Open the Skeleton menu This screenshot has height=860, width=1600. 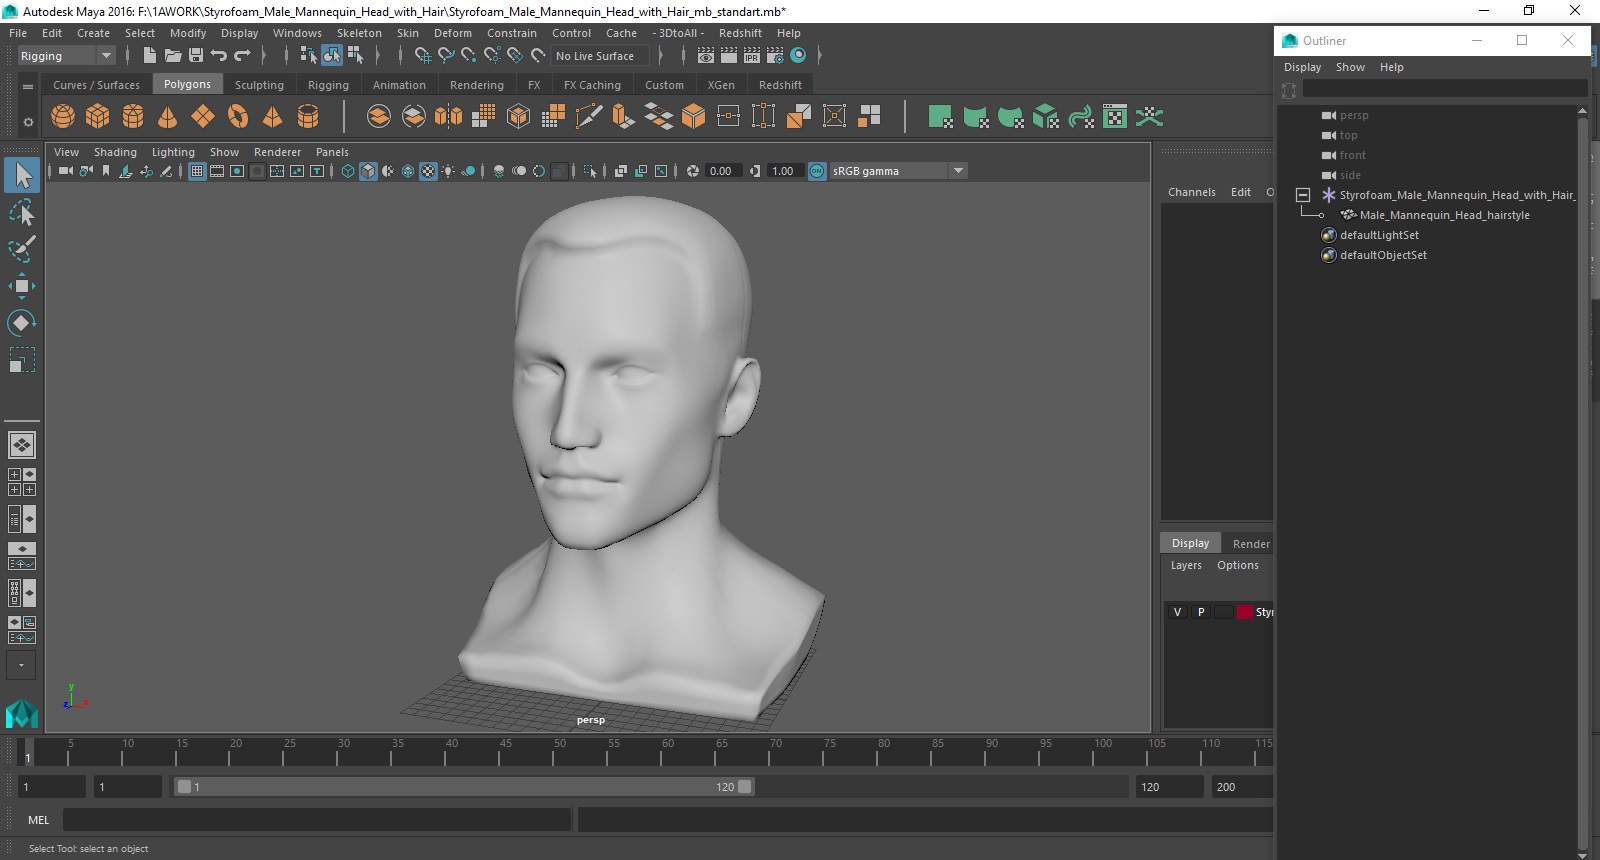[359, 33]
